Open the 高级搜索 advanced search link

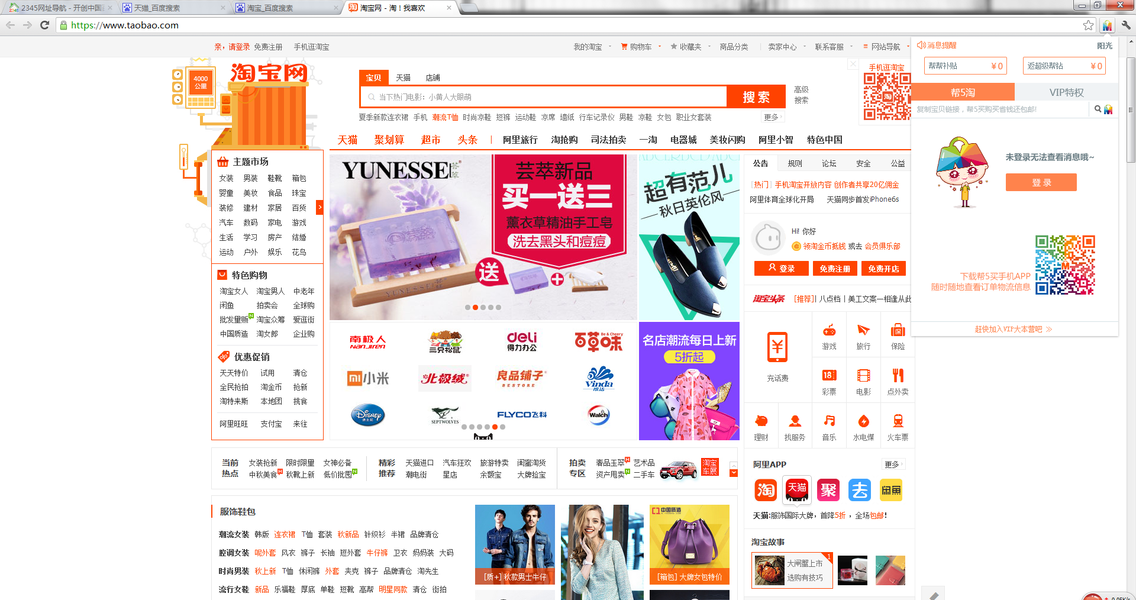tap(801, 95)
